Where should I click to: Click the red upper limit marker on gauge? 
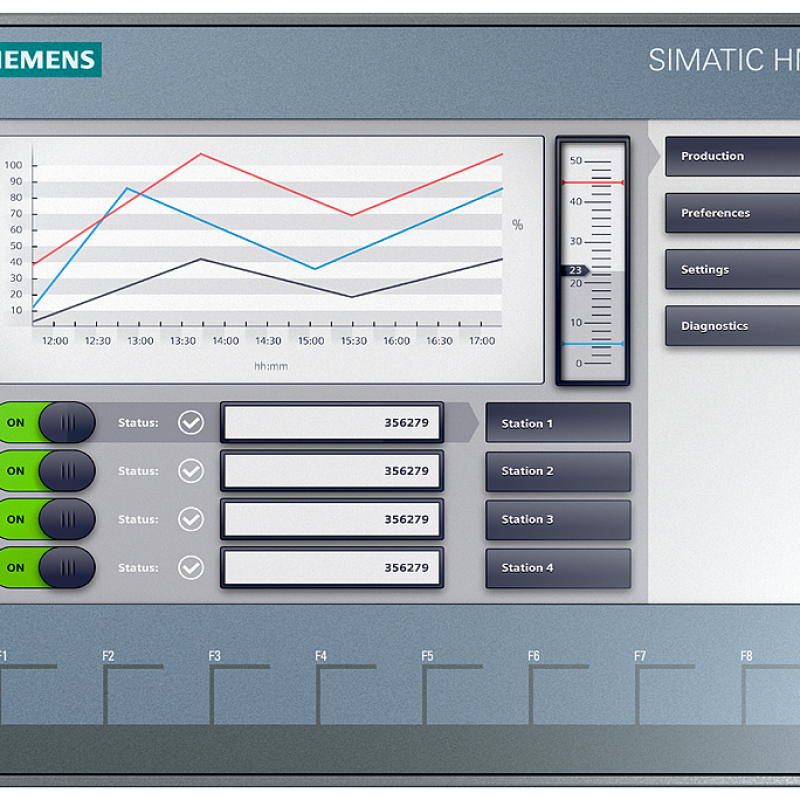592,183
